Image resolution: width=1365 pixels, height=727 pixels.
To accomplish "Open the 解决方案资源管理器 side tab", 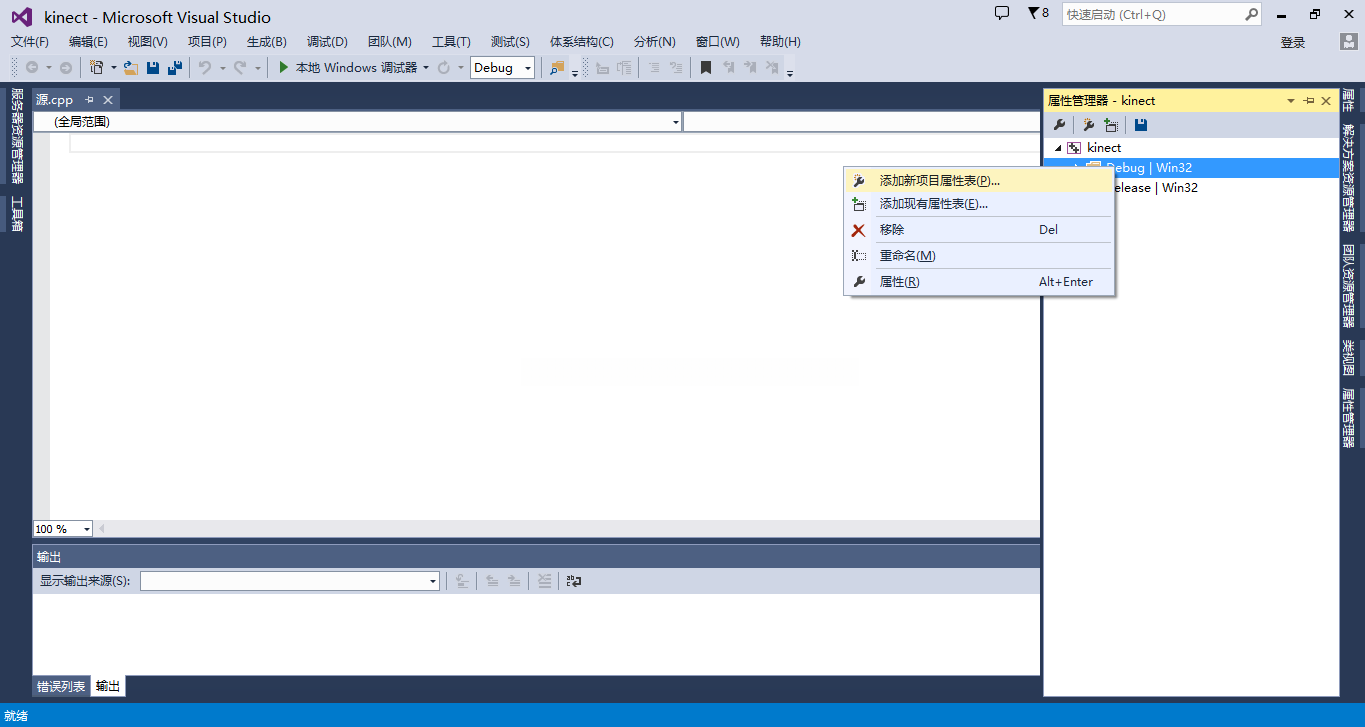I will point(1349,178).
